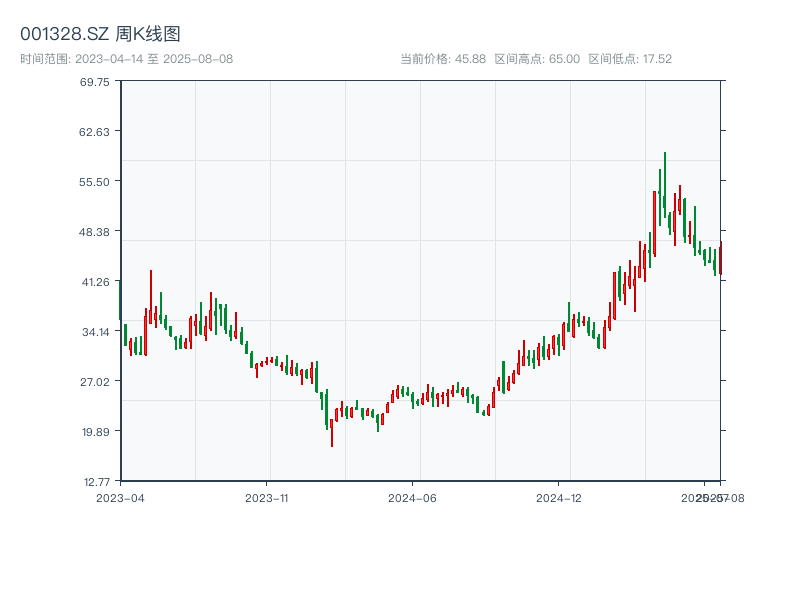Click the chart title 001328.SZ 周K线图
The width and height of the screenshot is (800, 600).
[100, 34]
